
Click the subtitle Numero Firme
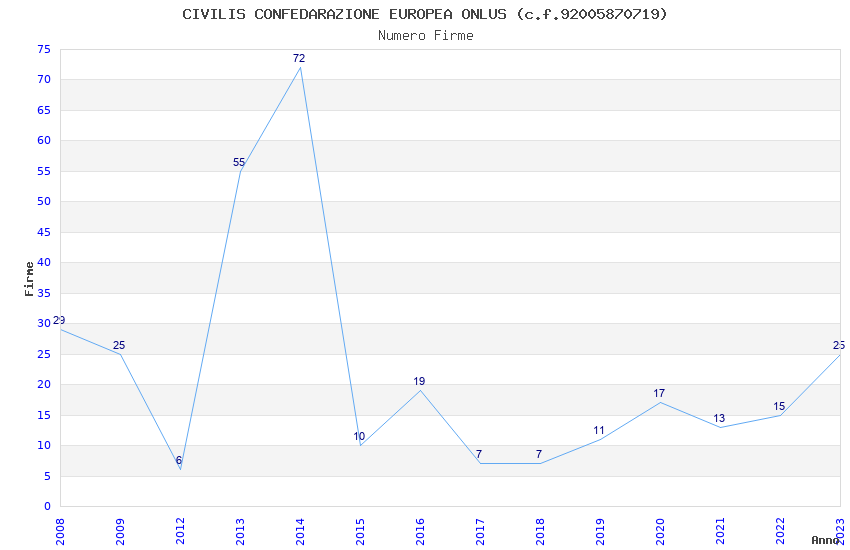coord(426,36)
